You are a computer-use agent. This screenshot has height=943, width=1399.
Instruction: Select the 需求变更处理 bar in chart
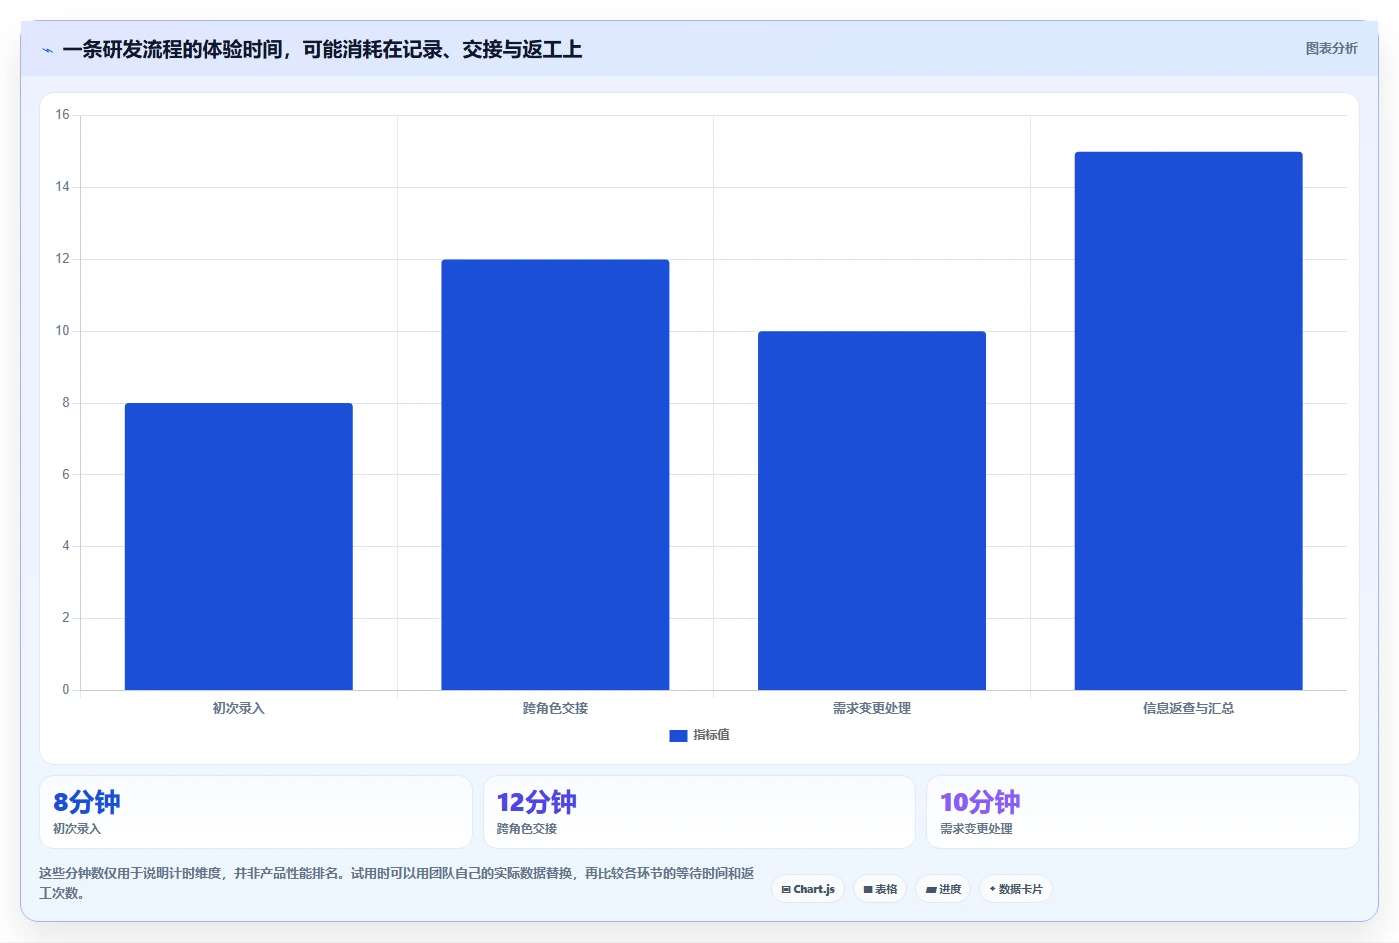(x=872, y=510)
